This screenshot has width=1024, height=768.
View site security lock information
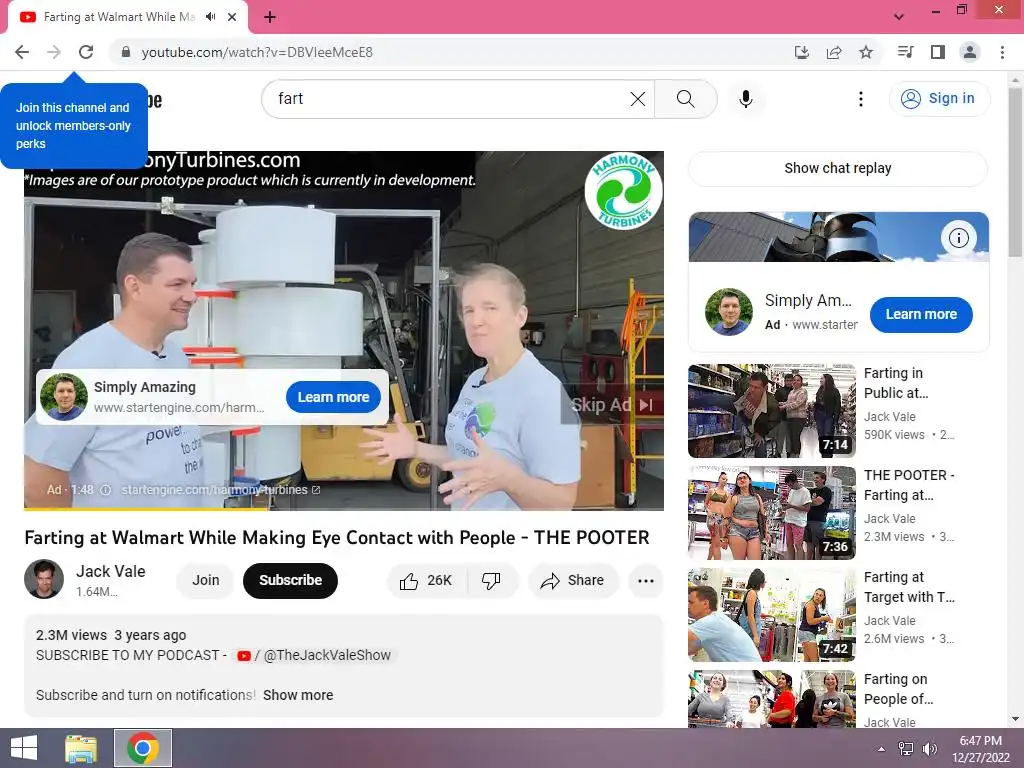(126, 52)
